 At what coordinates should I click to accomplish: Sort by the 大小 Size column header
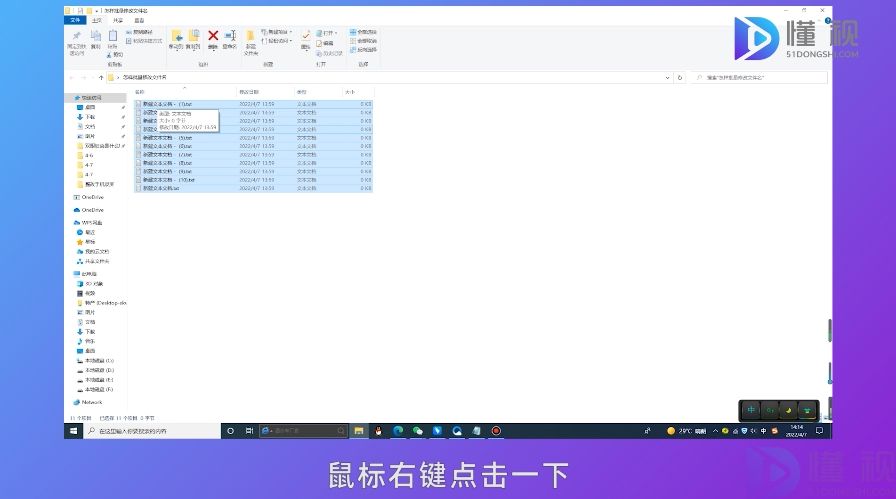click(350, 92)
